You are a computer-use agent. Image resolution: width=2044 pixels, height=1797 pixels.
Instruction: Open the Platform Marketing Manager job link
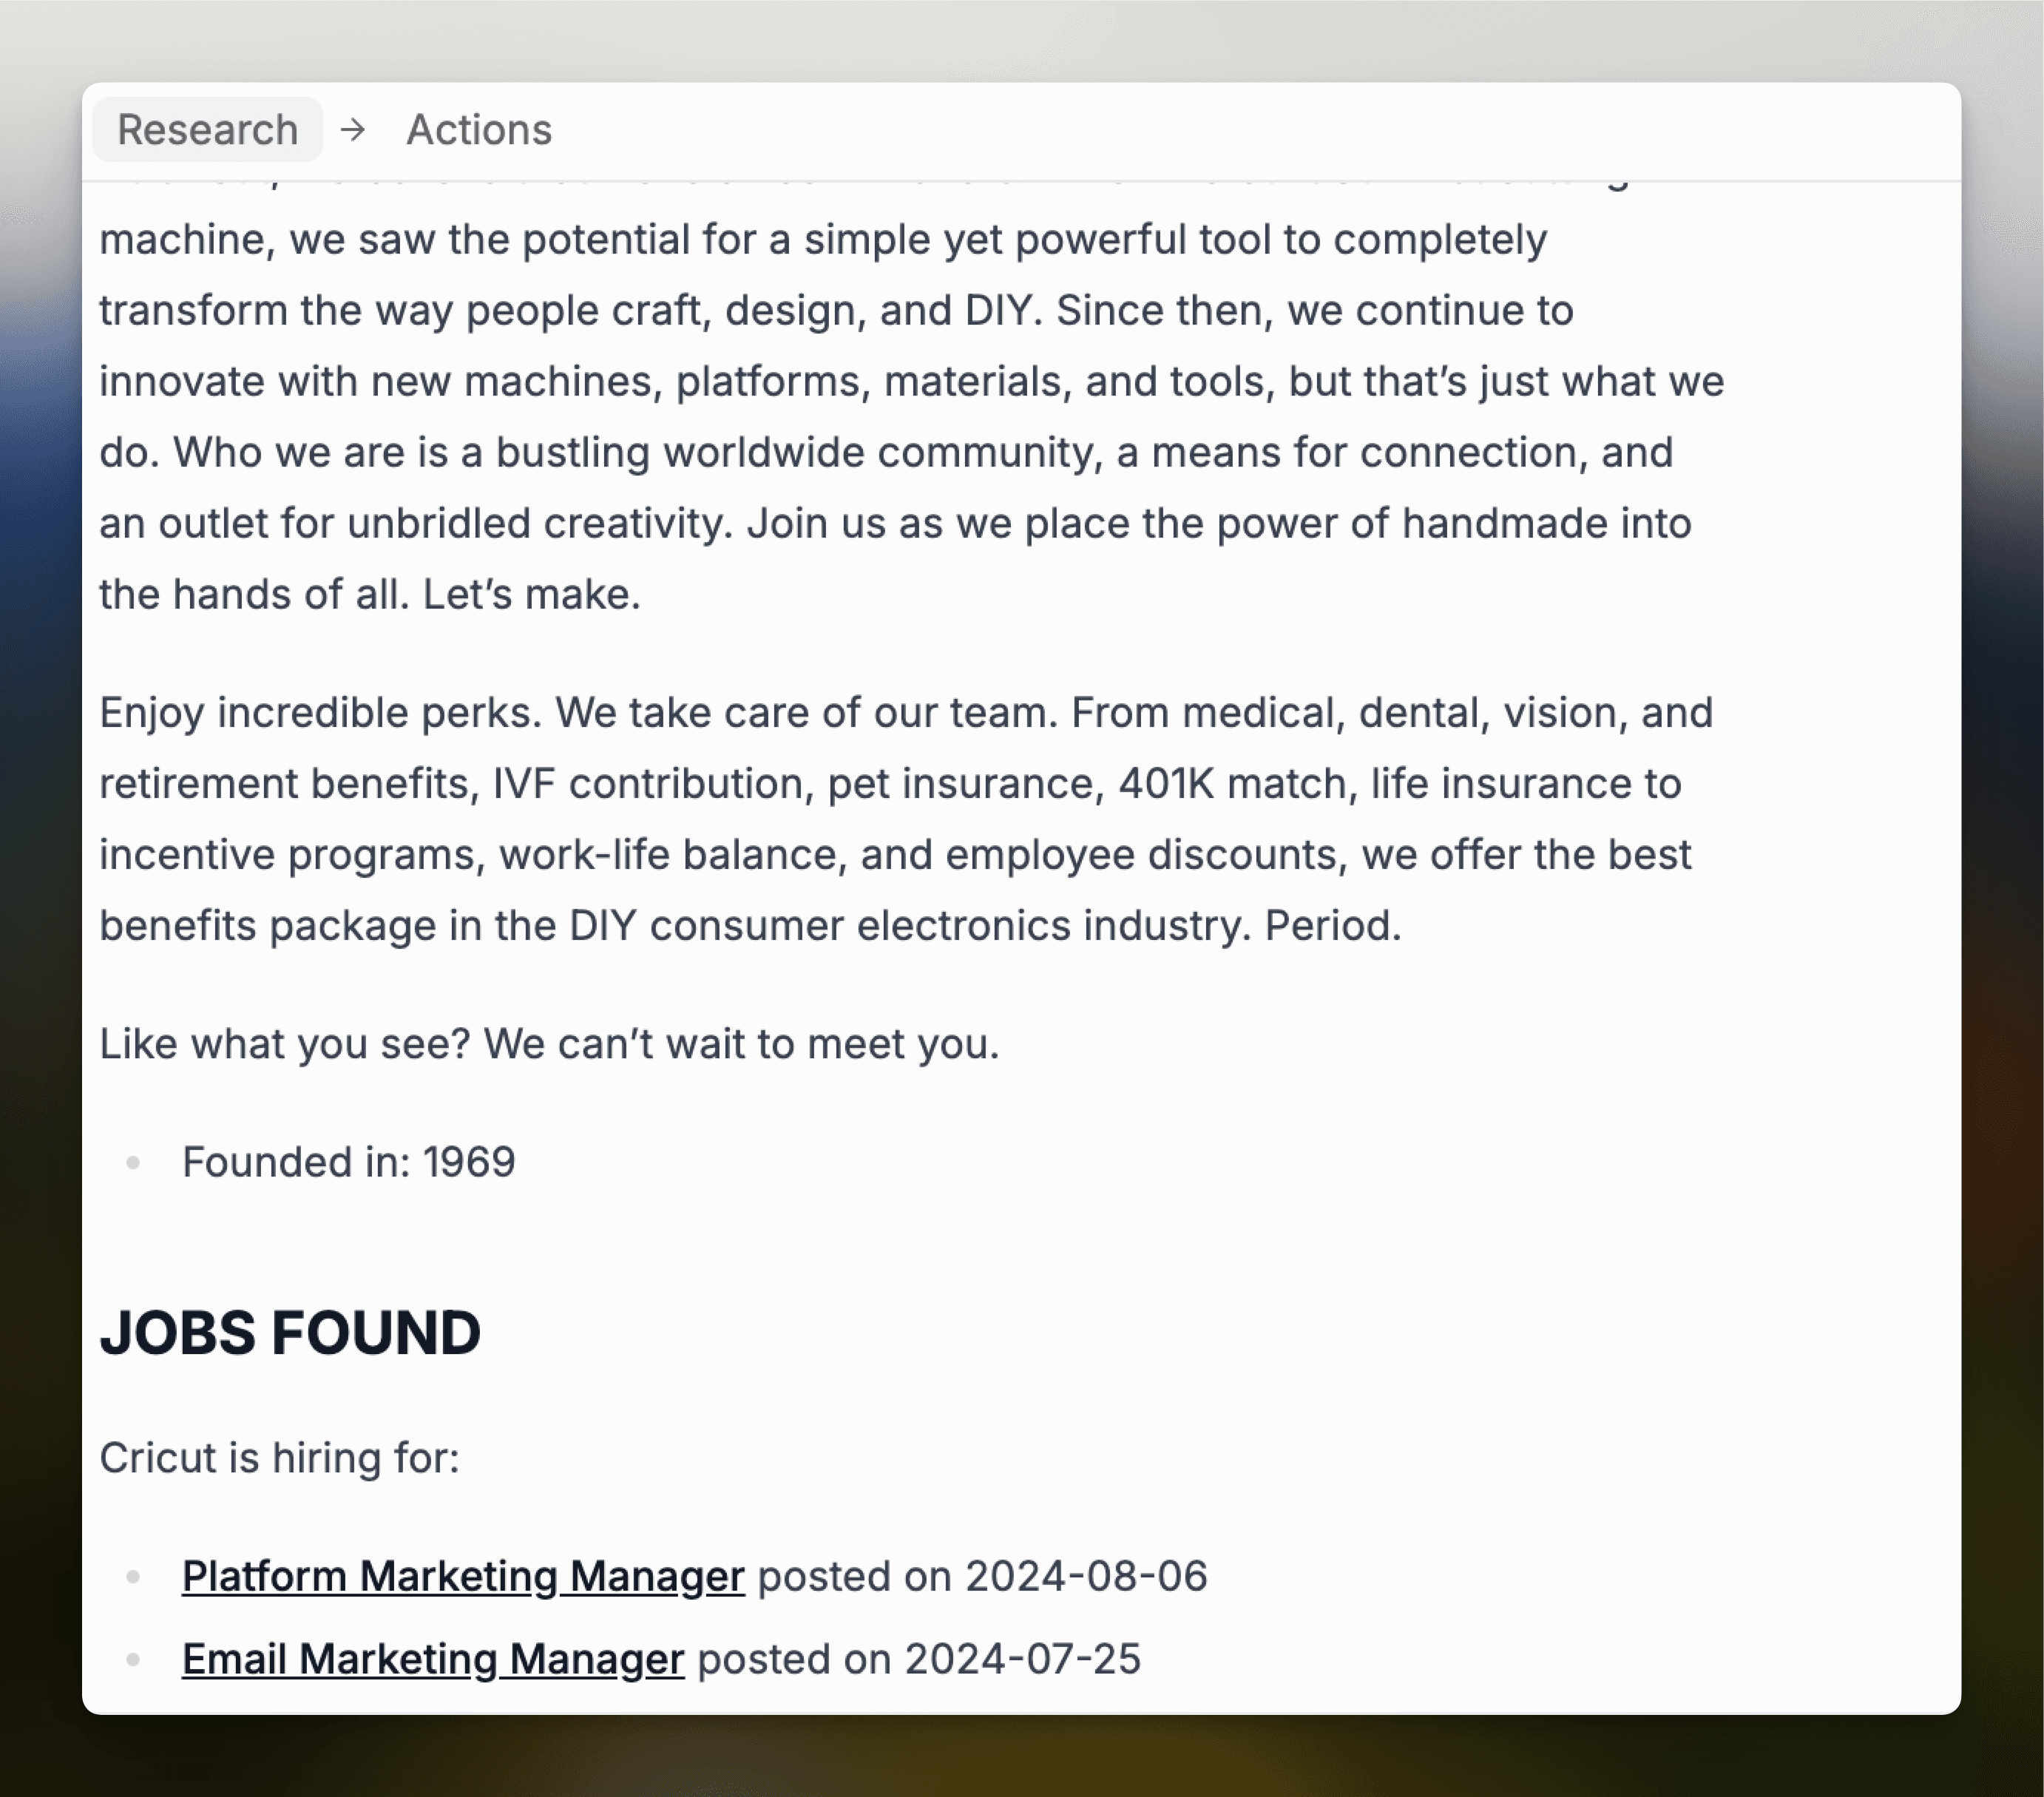tap(463, 1577)
